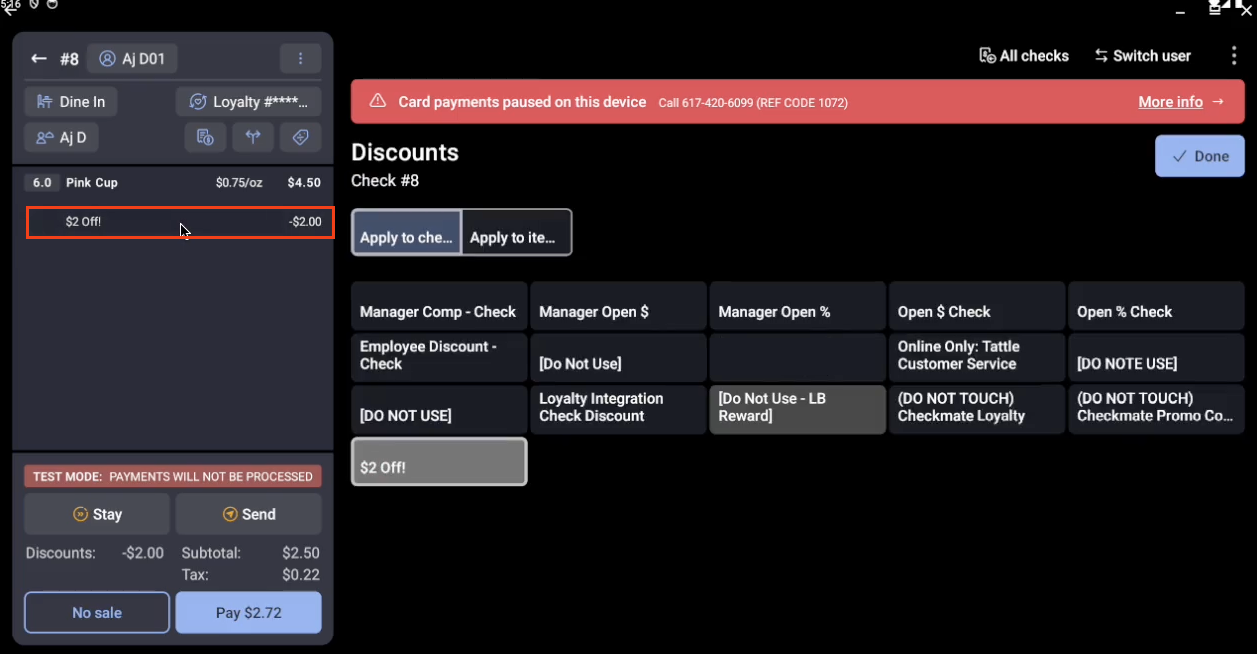Select Online Only: Tattle Customer Service

click(976, 358)
